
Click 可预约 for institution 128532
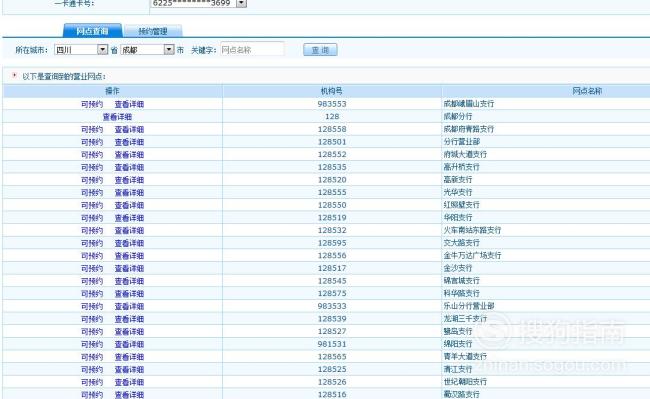92,230
